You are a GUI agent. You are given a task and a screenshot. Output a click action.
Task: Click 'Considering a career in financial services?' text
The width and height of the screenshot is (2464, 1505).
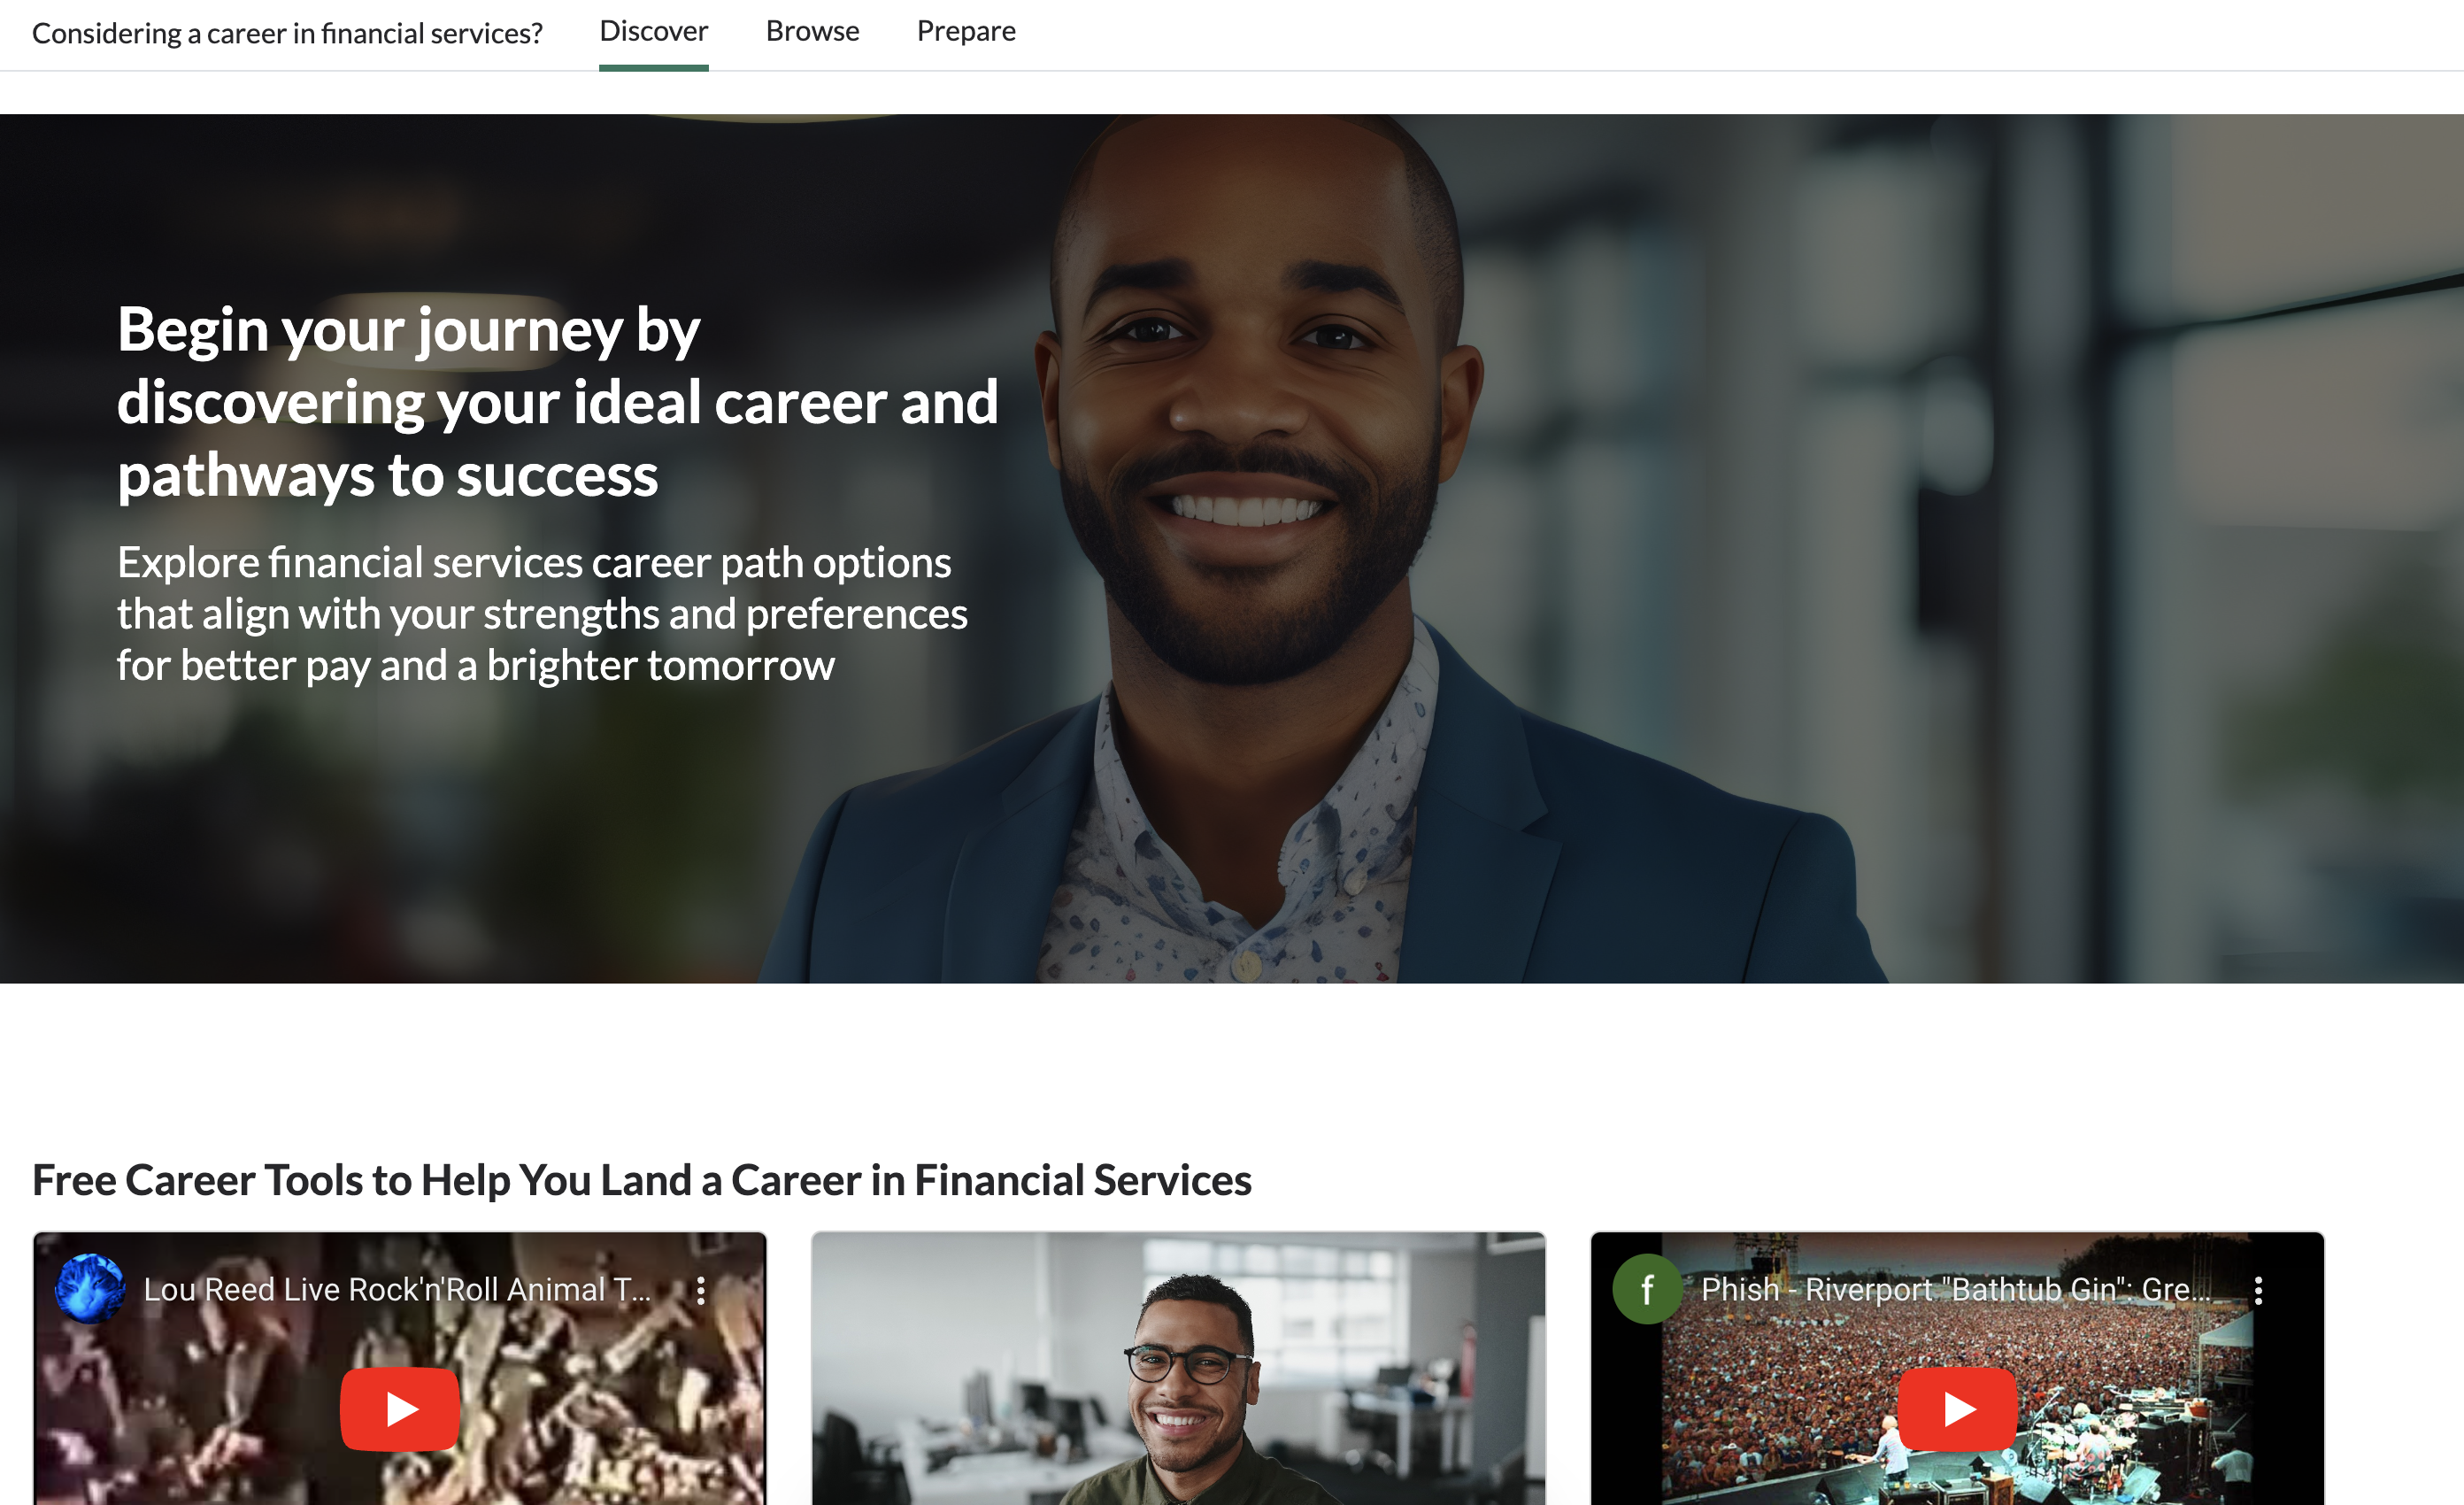[x=287, y=33]
